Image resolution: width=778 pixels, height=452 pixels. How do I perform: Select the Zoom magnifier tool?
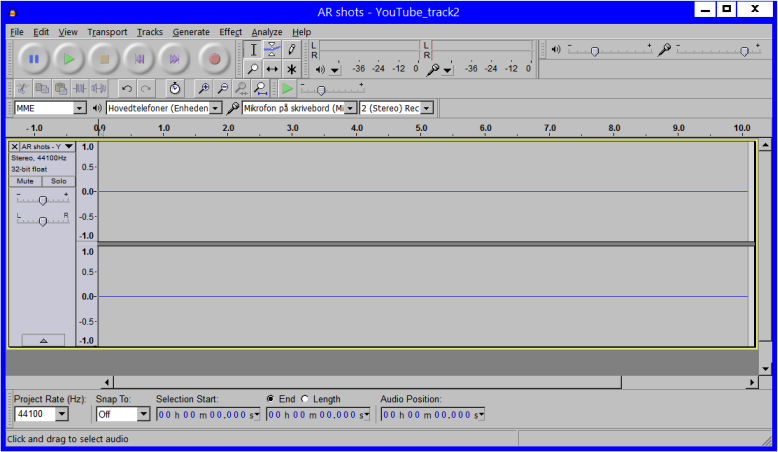[x=253, y=68]
